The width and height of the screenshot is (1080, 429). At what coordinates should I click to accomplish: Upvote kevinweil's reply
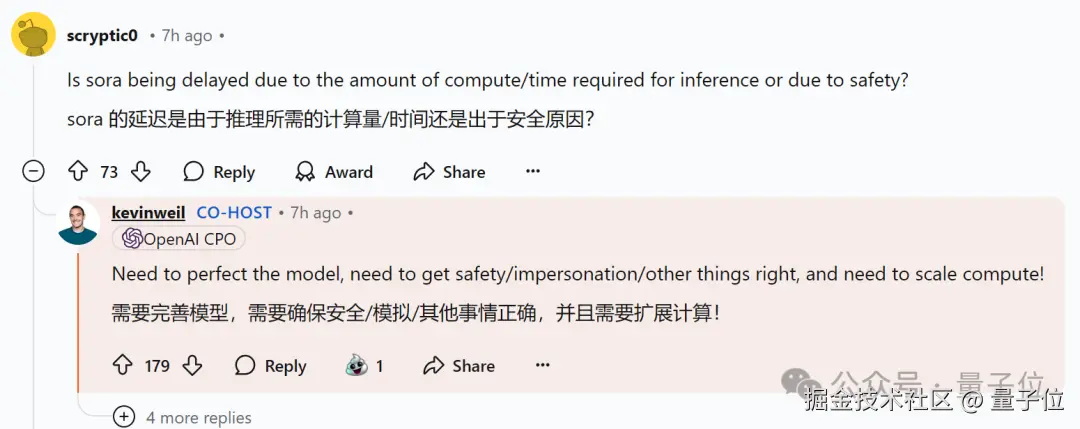coord(123,365)
